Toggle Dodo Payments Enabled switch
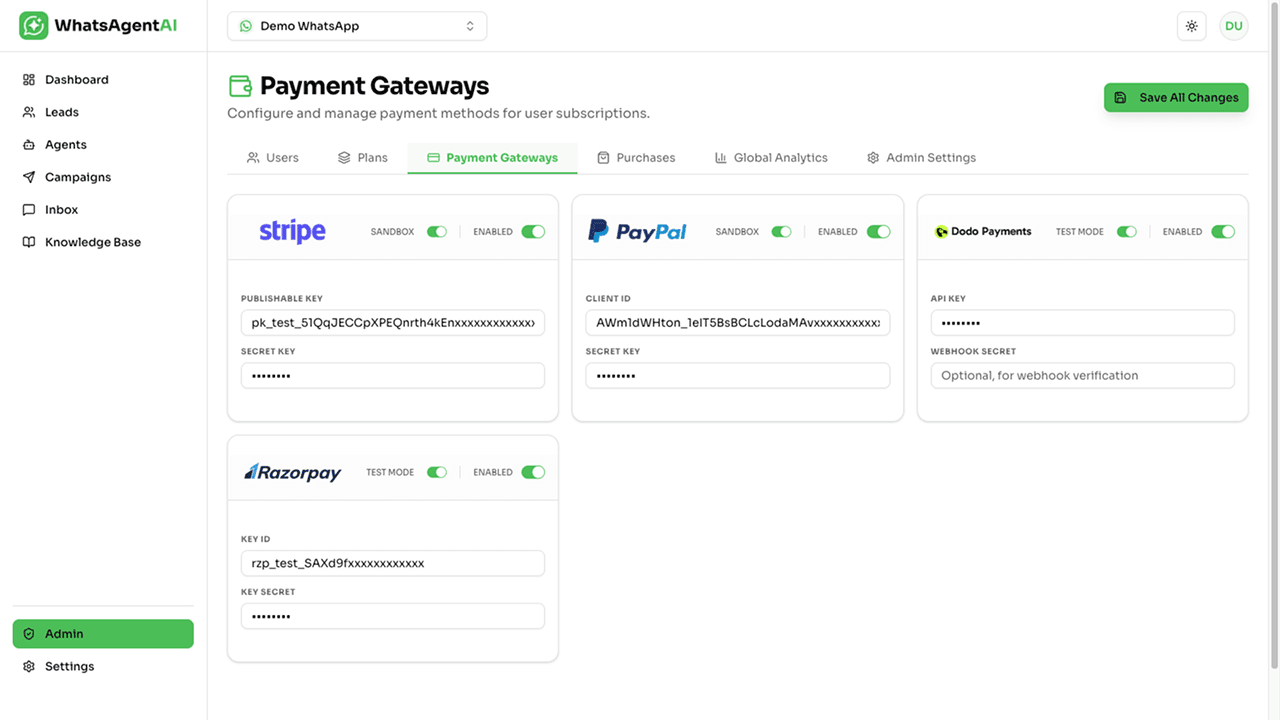 1223,232
